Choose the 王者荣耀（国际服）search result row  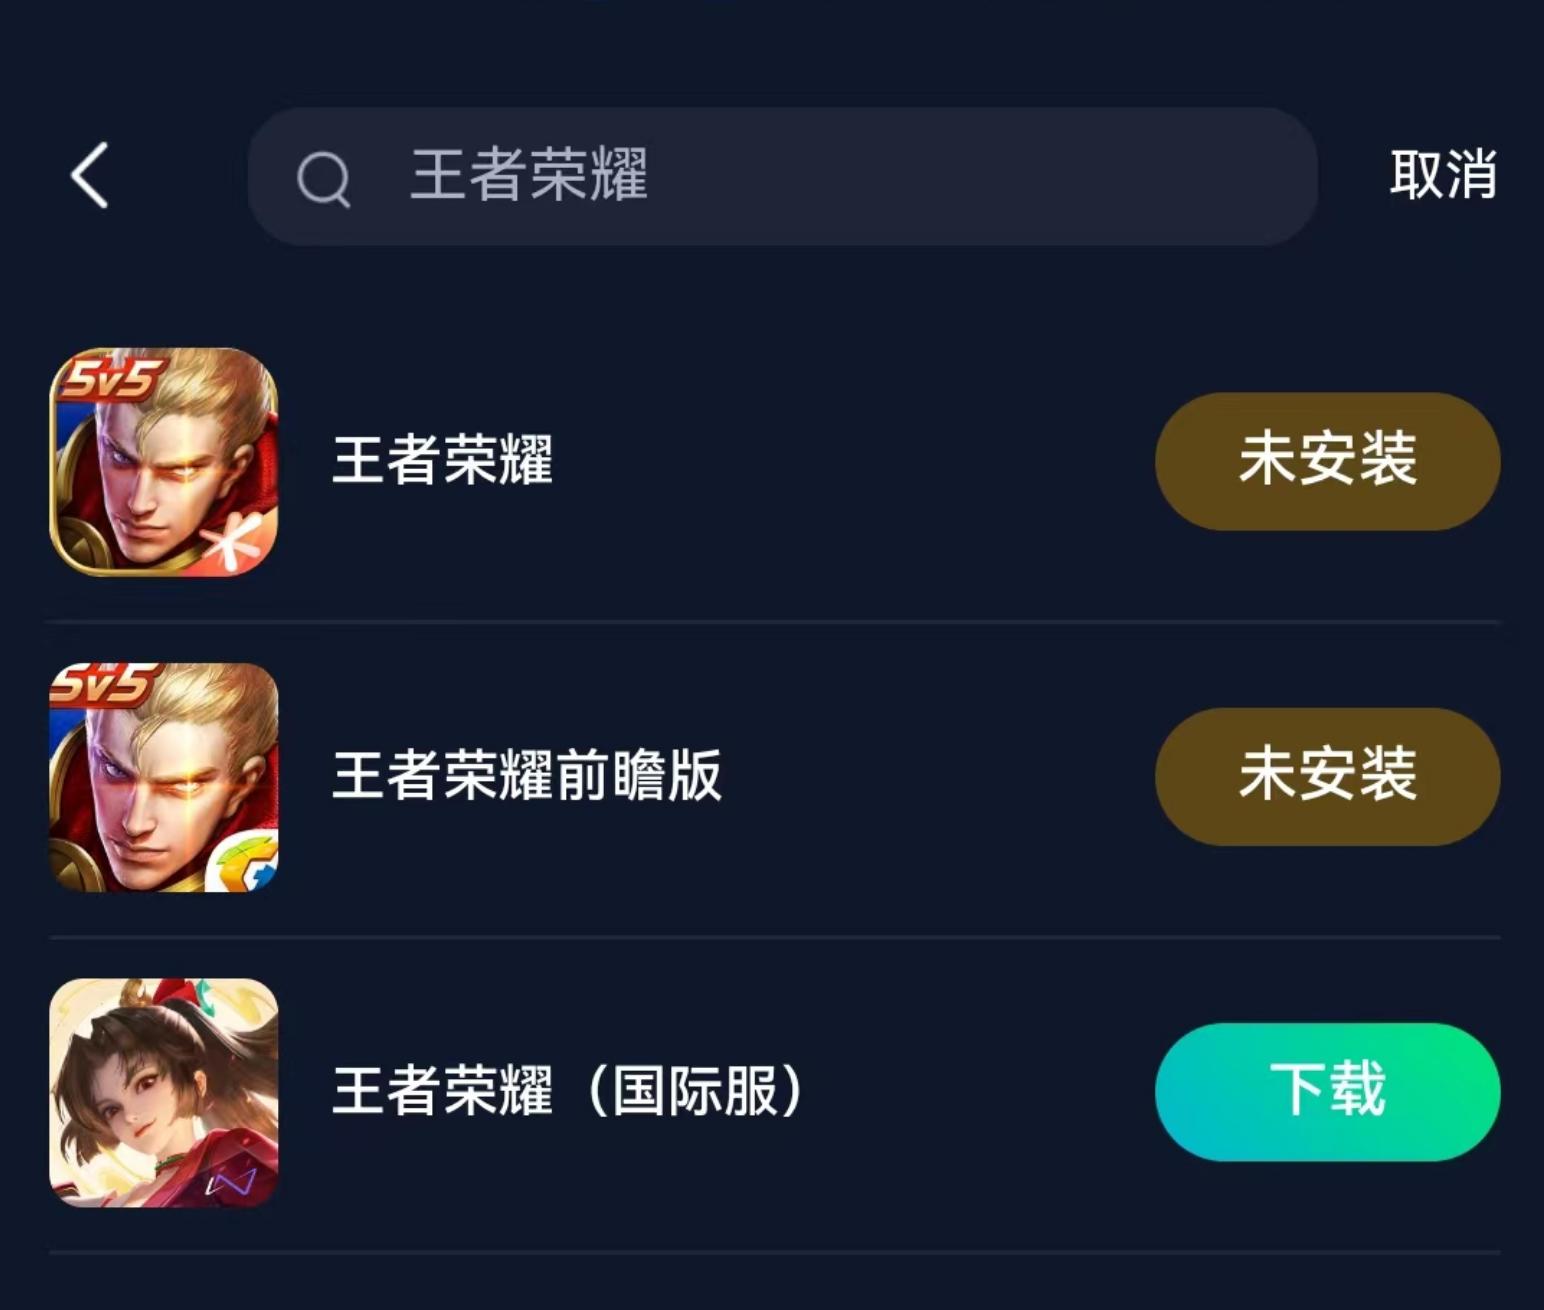pyautogui.click(x=774, y=1094)
